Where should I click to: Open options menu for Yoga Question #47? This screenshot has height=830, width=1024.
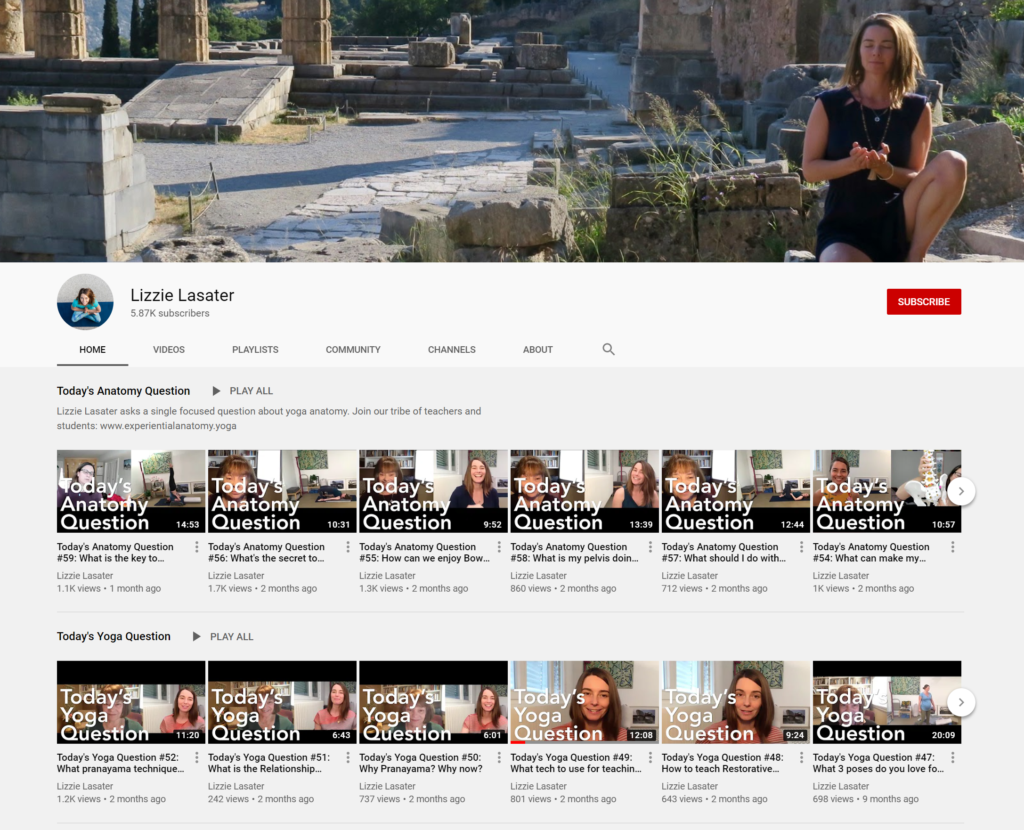point(953,758)
